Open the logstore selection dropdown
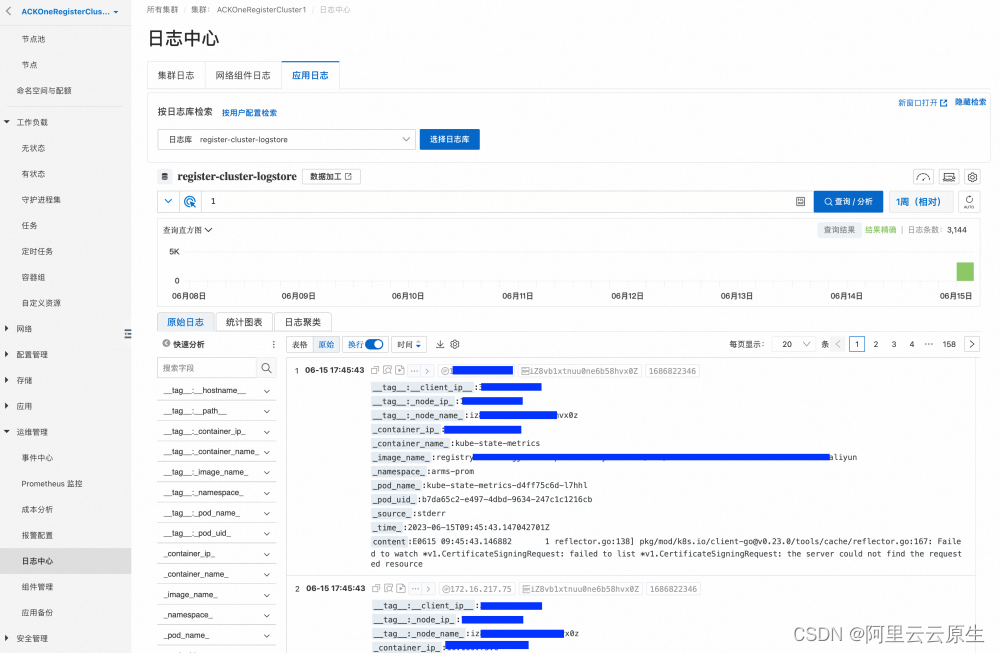 [286, 140]
